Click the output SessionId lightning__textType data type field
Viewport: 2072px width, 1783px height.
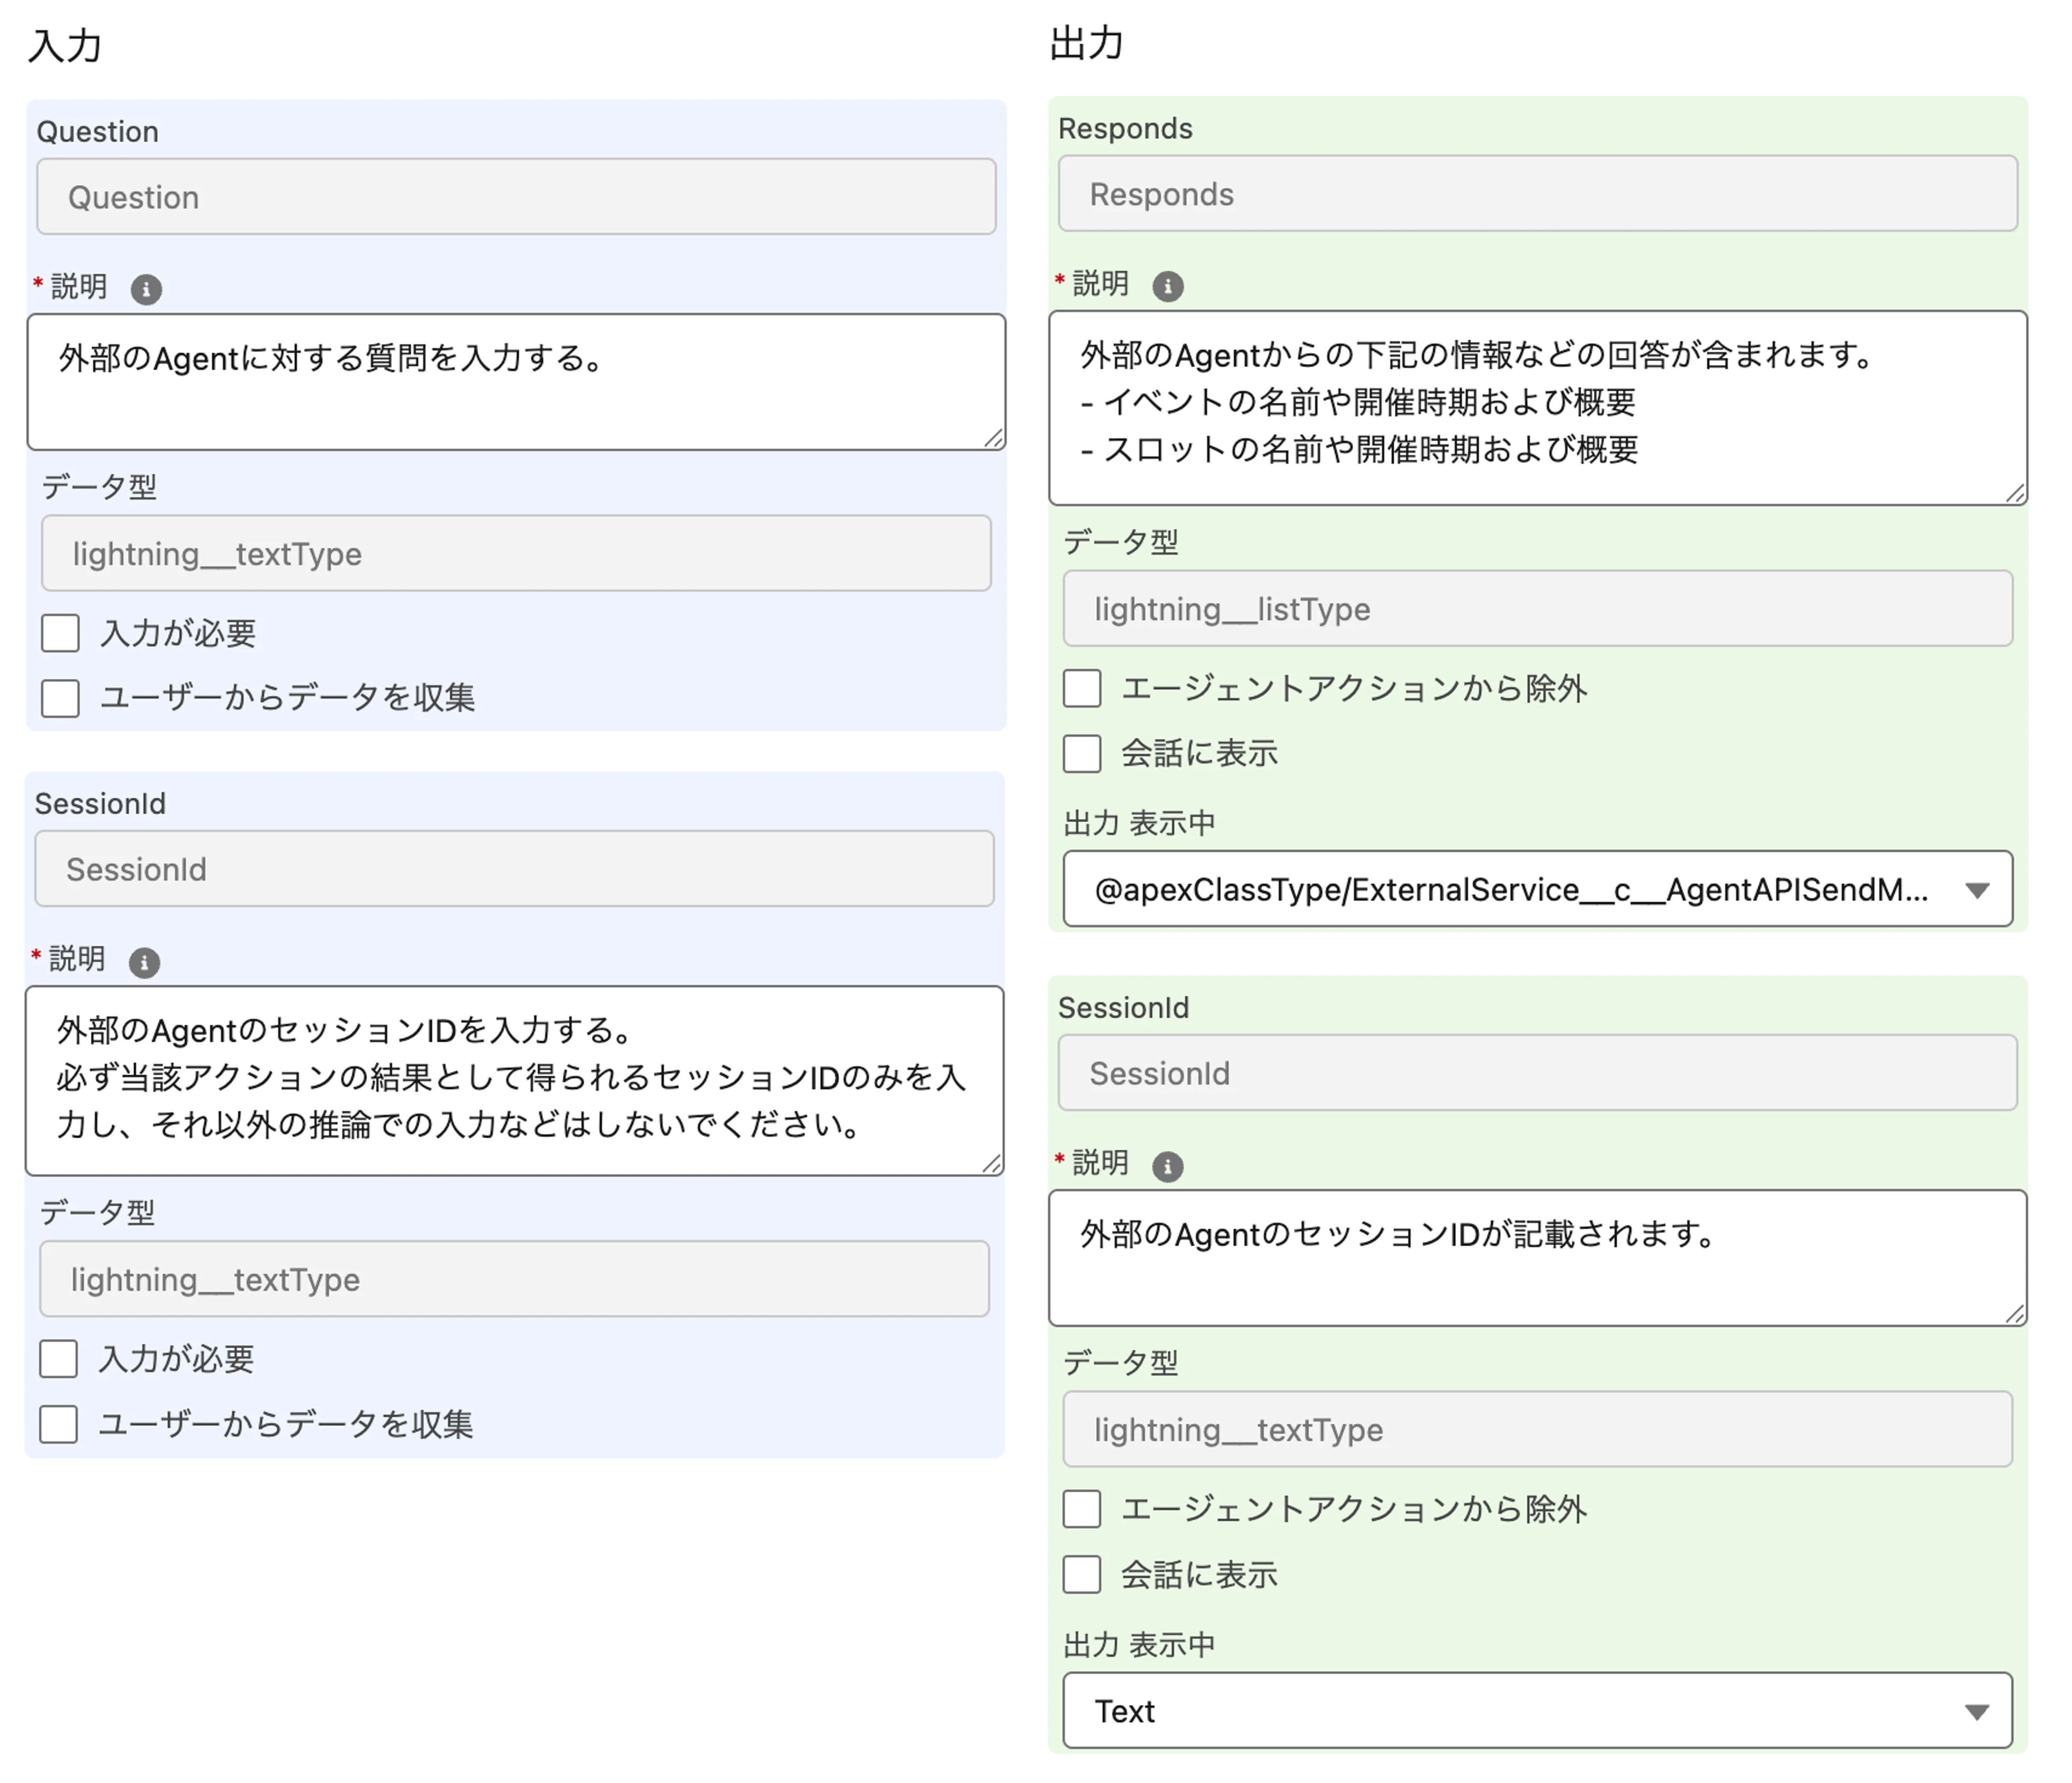coord(1538,1430)
